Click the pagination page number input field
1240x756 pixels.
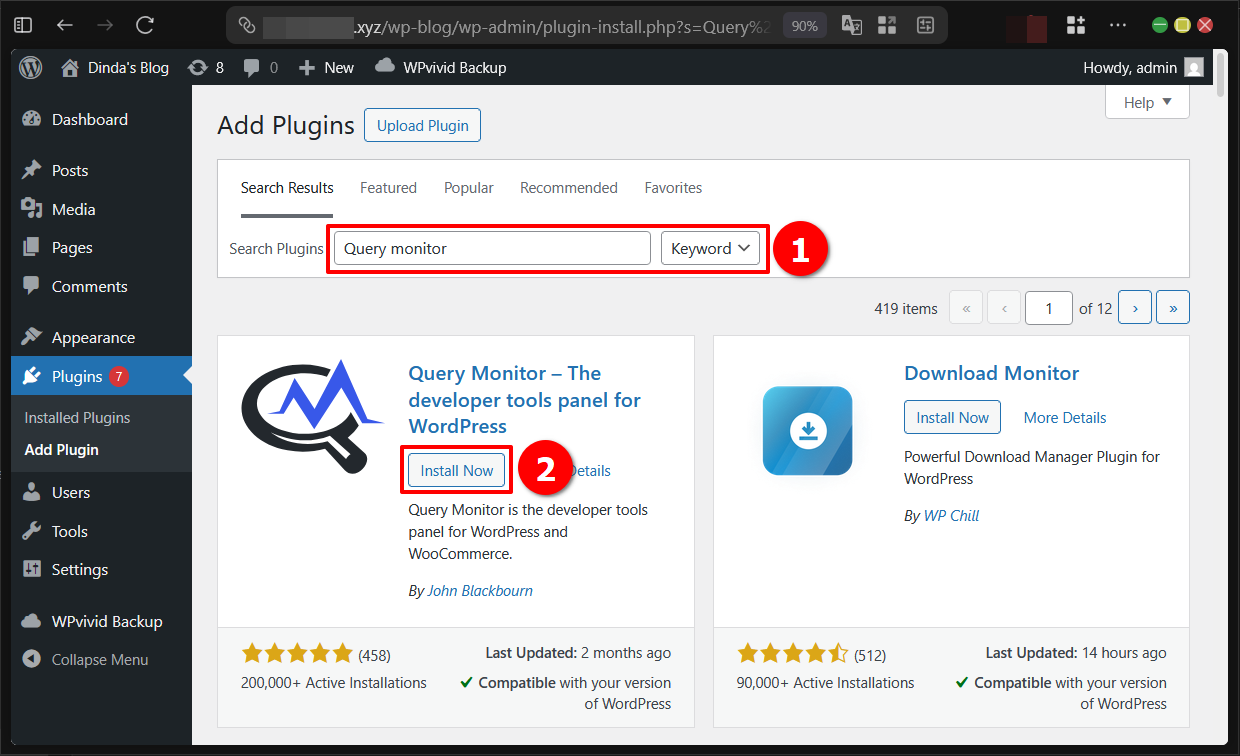pos(1048,307)
